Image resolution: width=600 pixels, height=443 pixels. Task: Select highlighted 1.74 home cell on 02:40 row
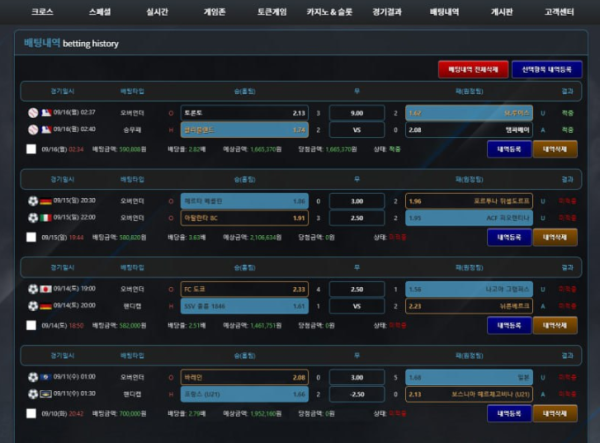tap(245, 130)
